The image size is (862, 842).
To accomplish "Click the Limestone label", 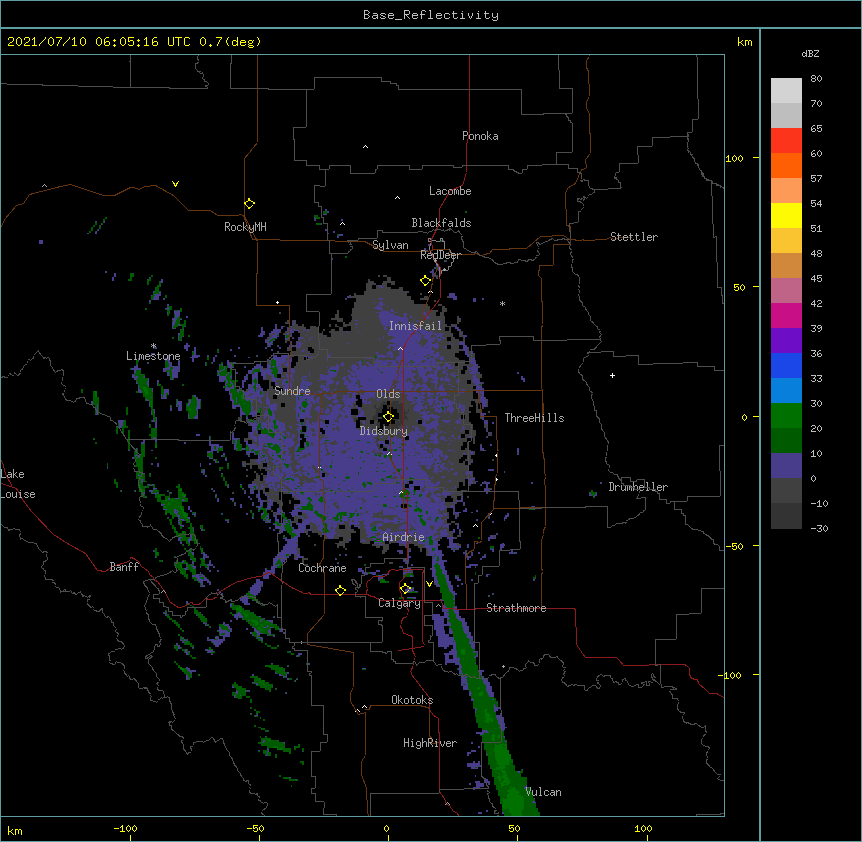I will 153,356.
